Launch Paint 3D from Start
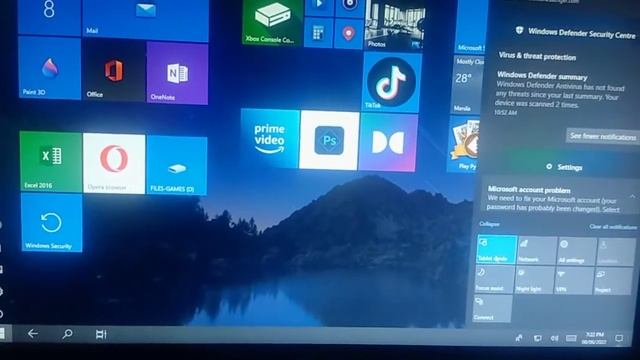 coord(50,68)
